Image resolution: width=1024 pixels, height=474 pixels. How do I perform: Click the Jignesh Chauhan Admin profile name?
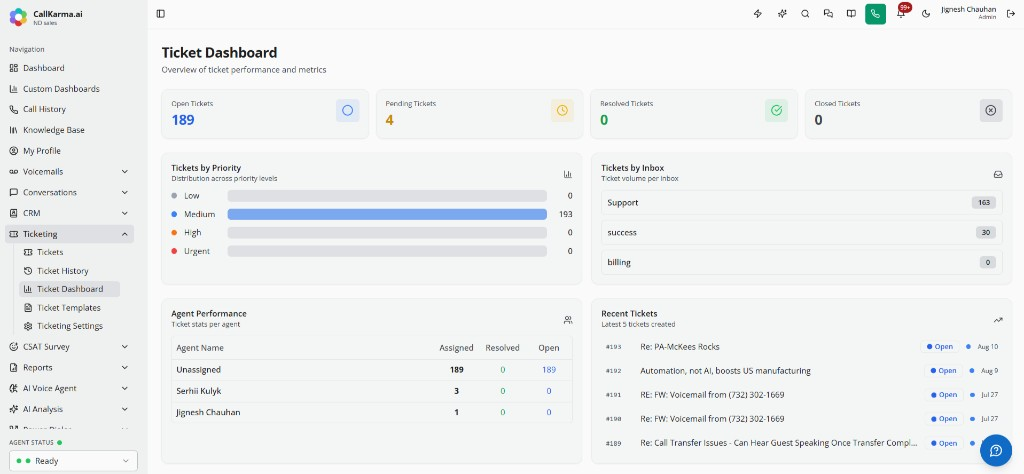(968, 12)
